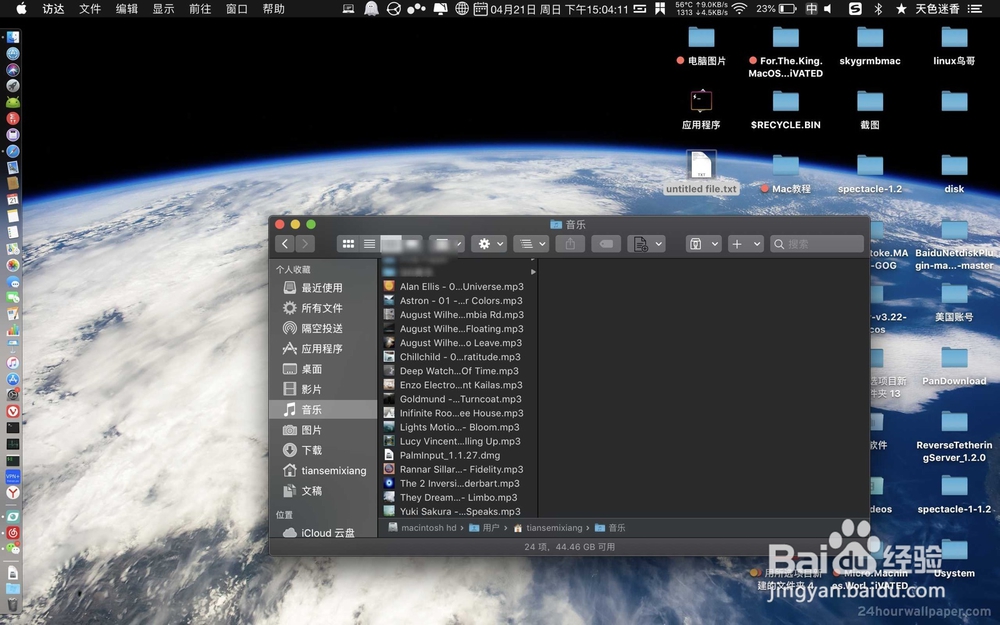1000x625 pixels.
Task: Open tiansemixiang home folder in sidebar
Action: [x=323, y=471]
